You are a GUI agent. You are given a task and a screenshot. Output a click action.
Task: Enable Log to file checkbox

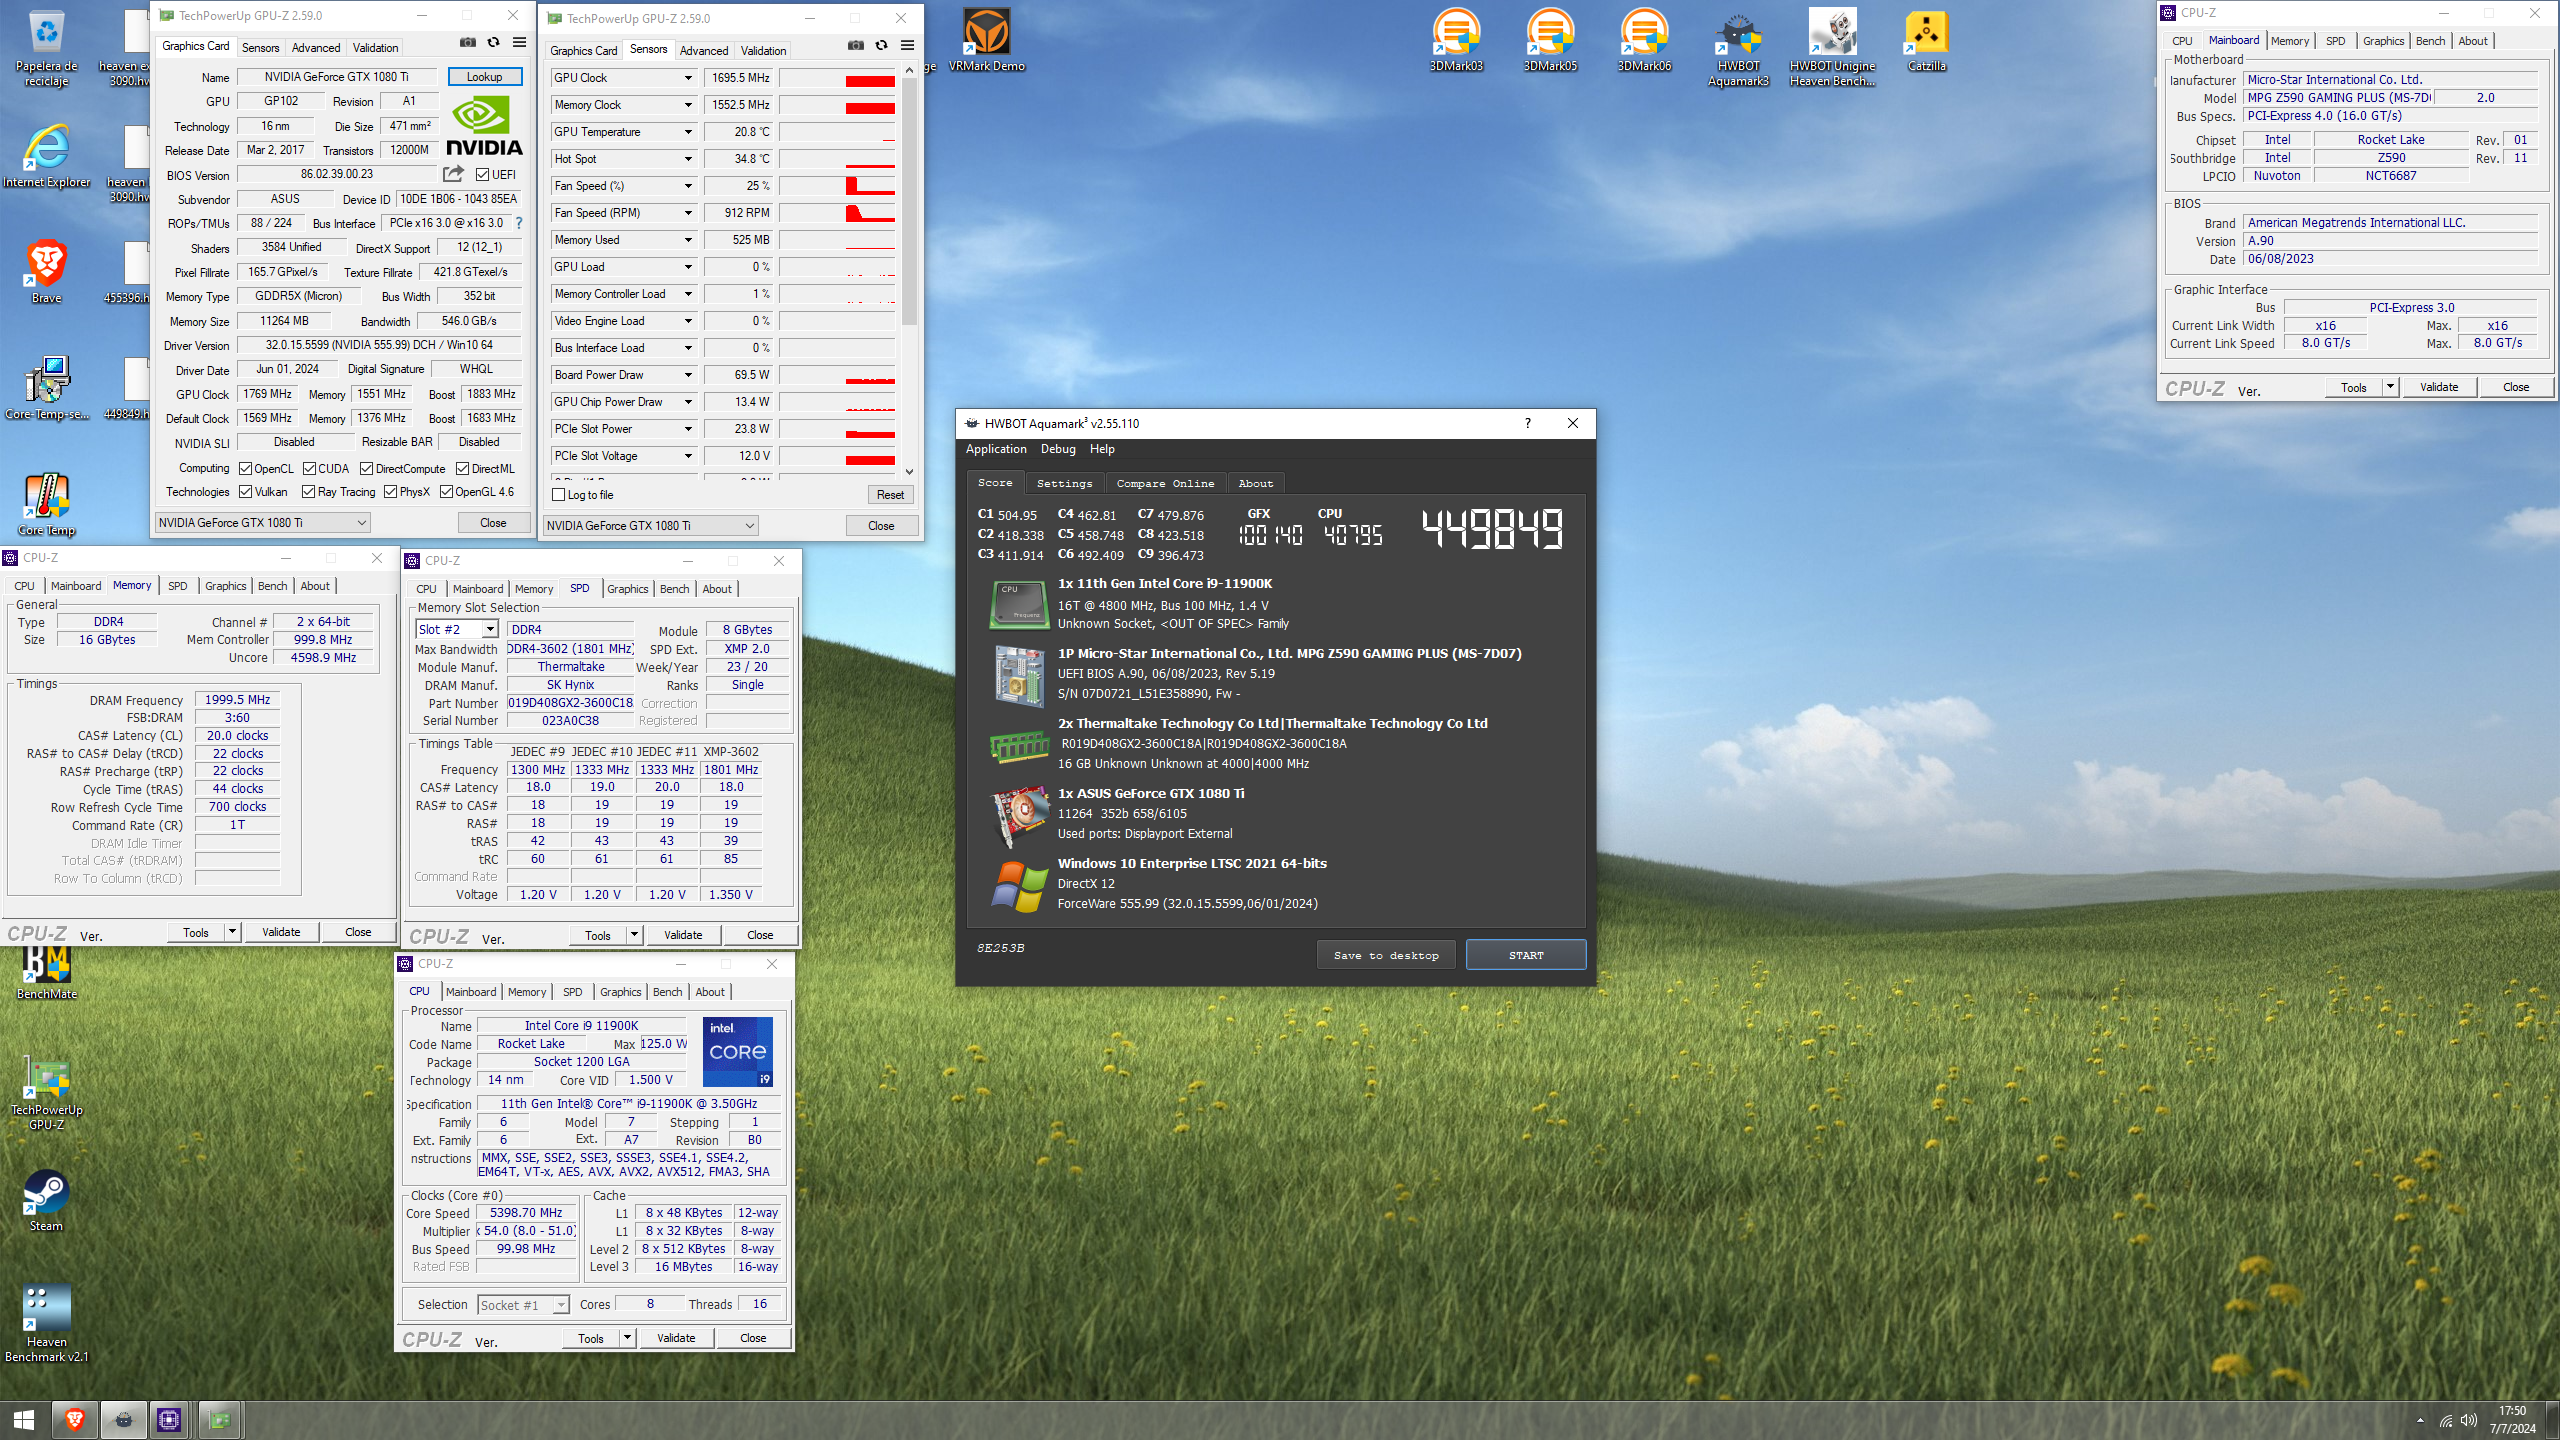point(559,495)
